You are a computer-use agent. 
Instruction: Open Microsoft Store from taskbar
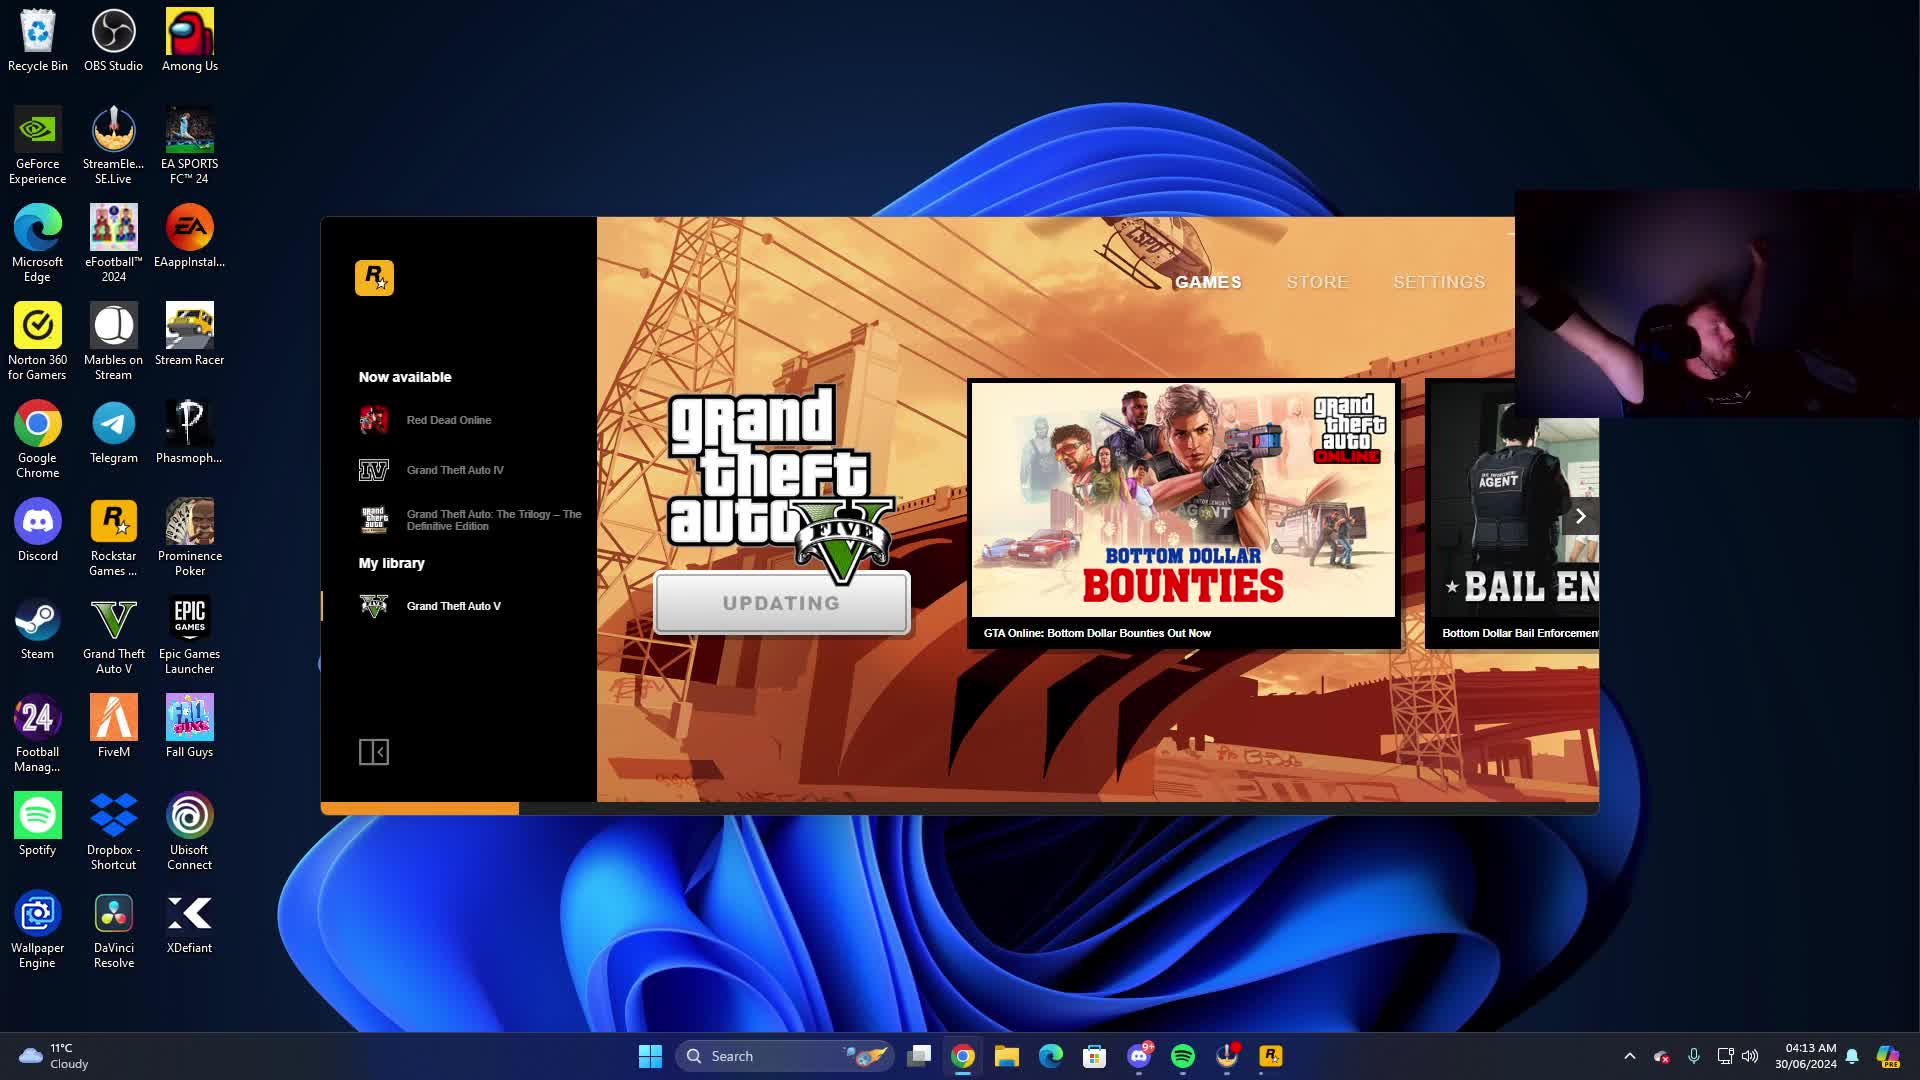click(x=1095, y=1056)
